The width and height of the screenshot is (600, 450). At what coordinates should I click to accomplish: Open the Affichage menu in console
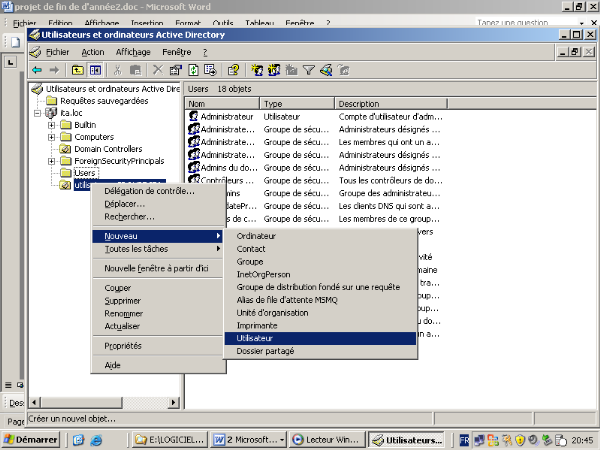[x=132, y=52]
